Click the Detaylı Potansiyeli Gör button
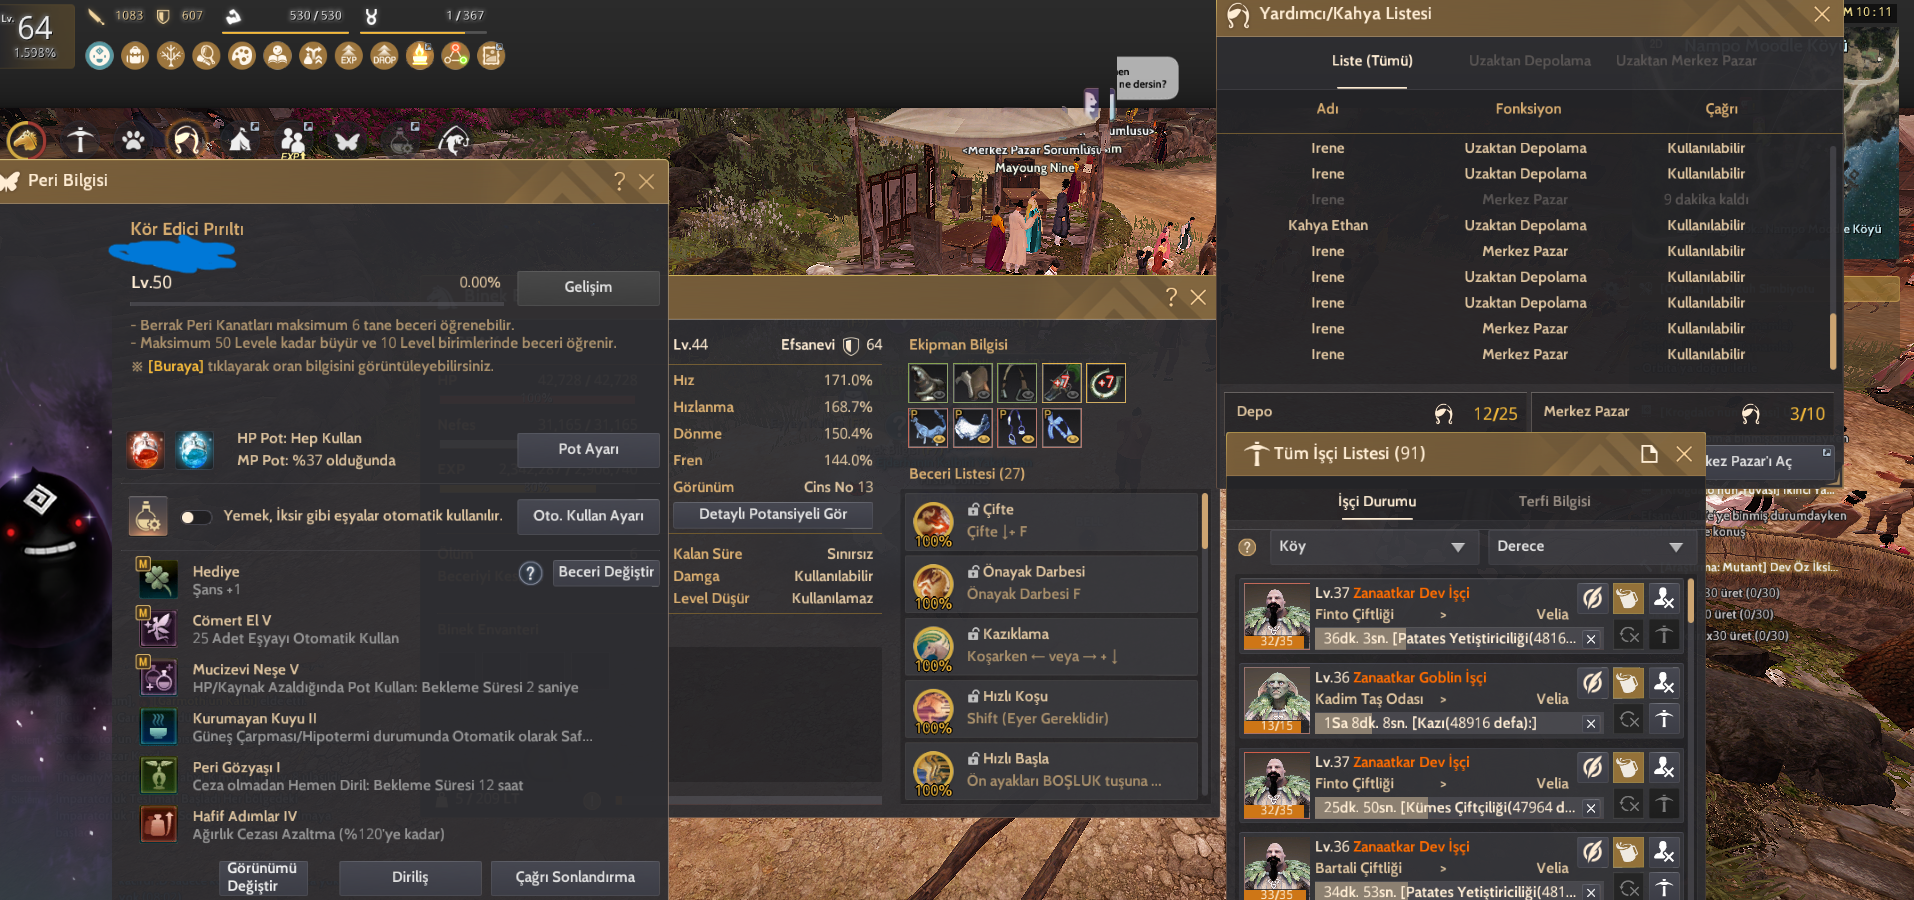 (773, 515)
